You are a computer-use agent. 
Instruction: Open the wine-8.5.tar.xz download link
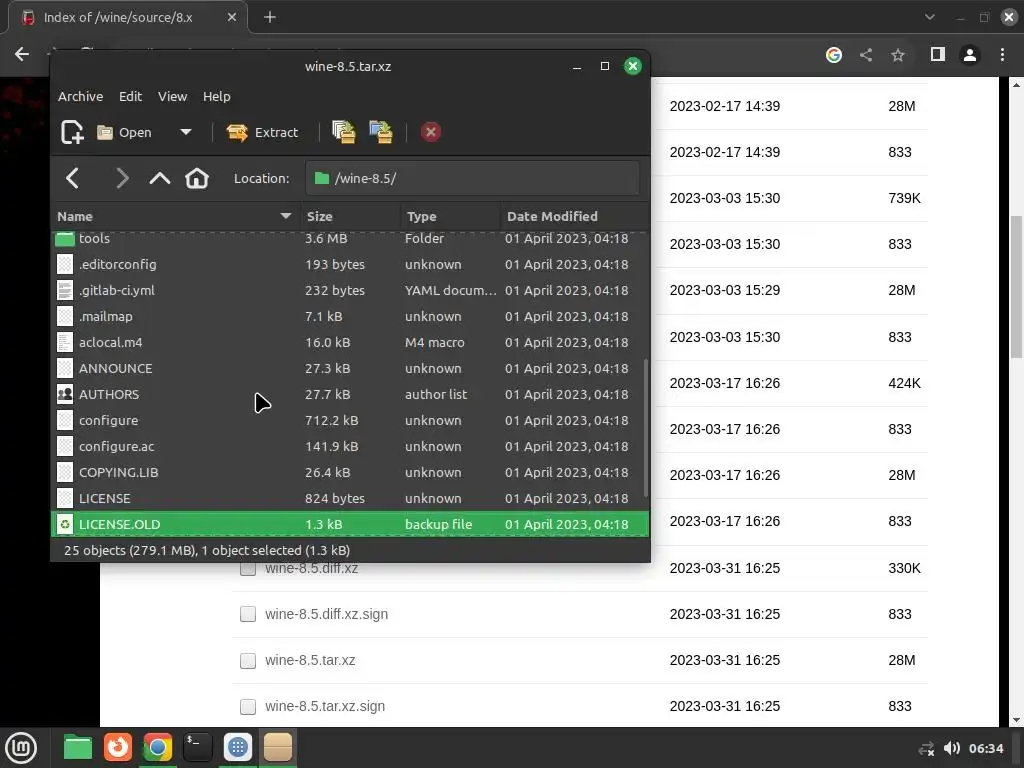click(x=310, y=660)
